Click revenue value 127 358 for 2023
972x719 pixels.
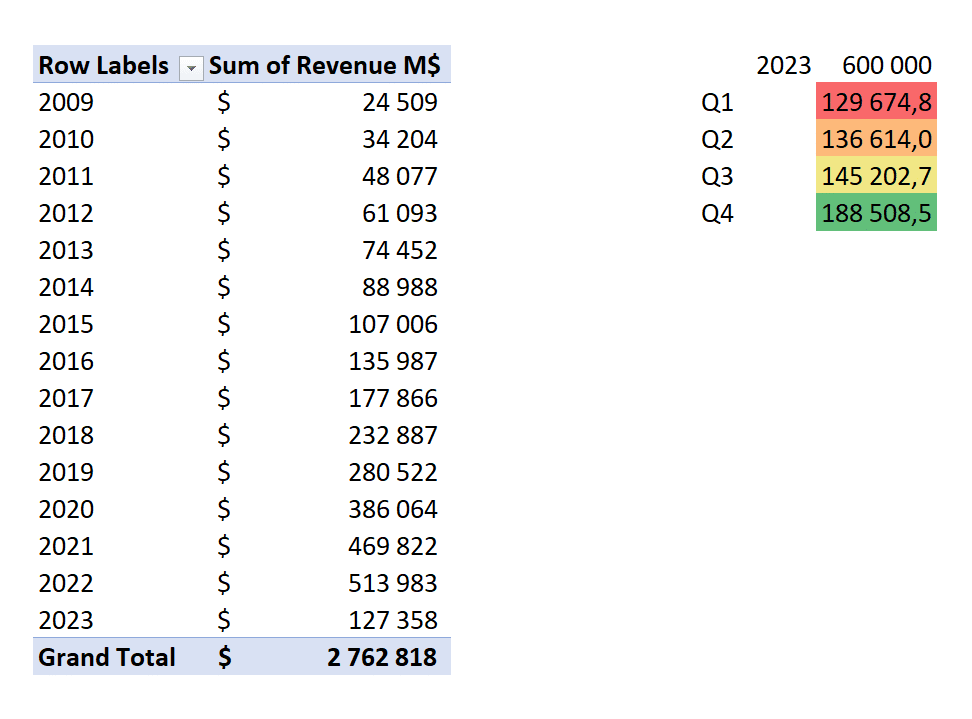[392, 620]
